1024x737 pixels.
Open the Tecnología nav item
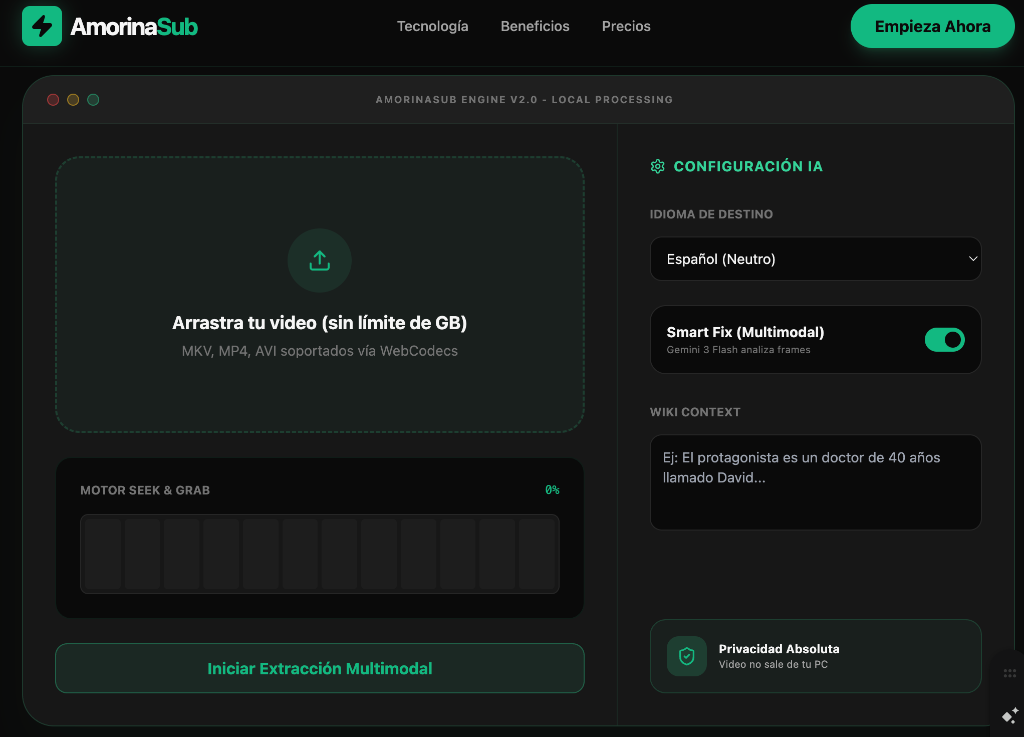pyautogui.click(x=432, y=26)
